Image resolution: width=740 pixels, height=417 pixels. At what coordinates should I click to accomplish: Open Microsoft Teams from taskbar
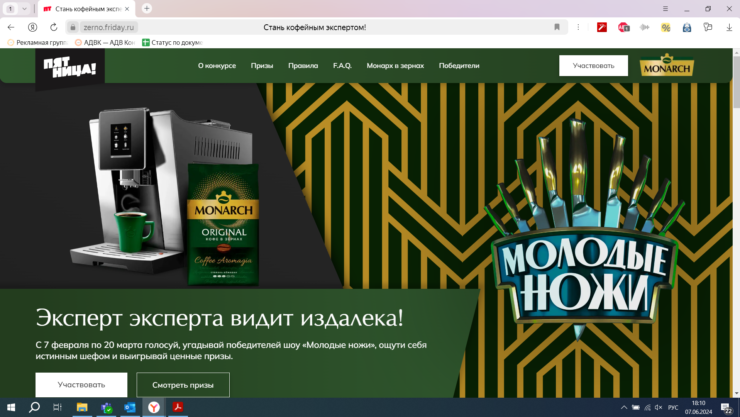coord(106,407)
